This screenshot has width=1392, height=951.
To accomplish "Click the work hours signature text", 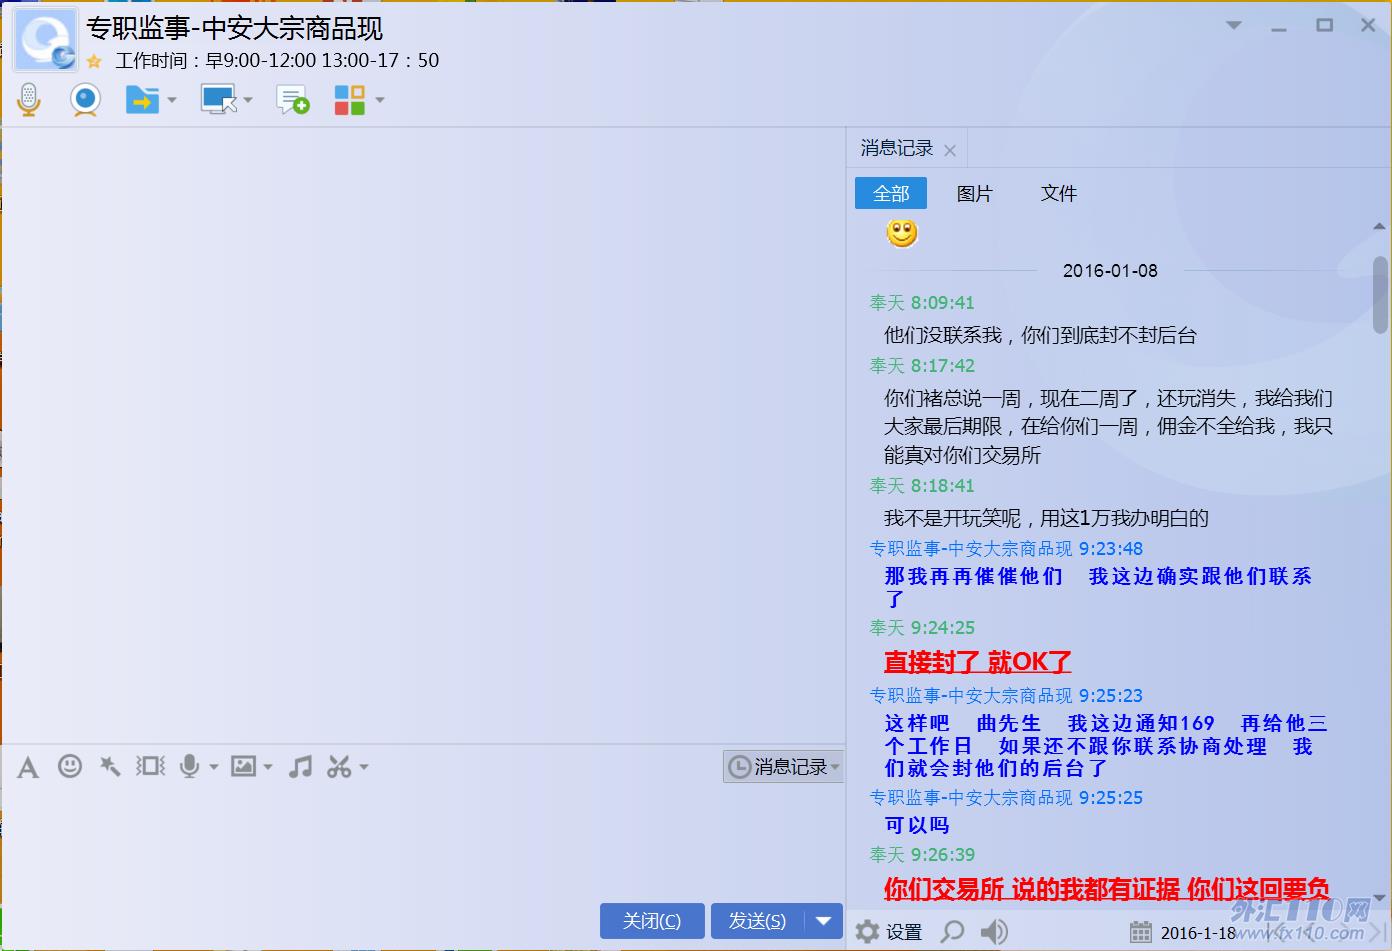I will pyautogui.click(x=278, y=61).
